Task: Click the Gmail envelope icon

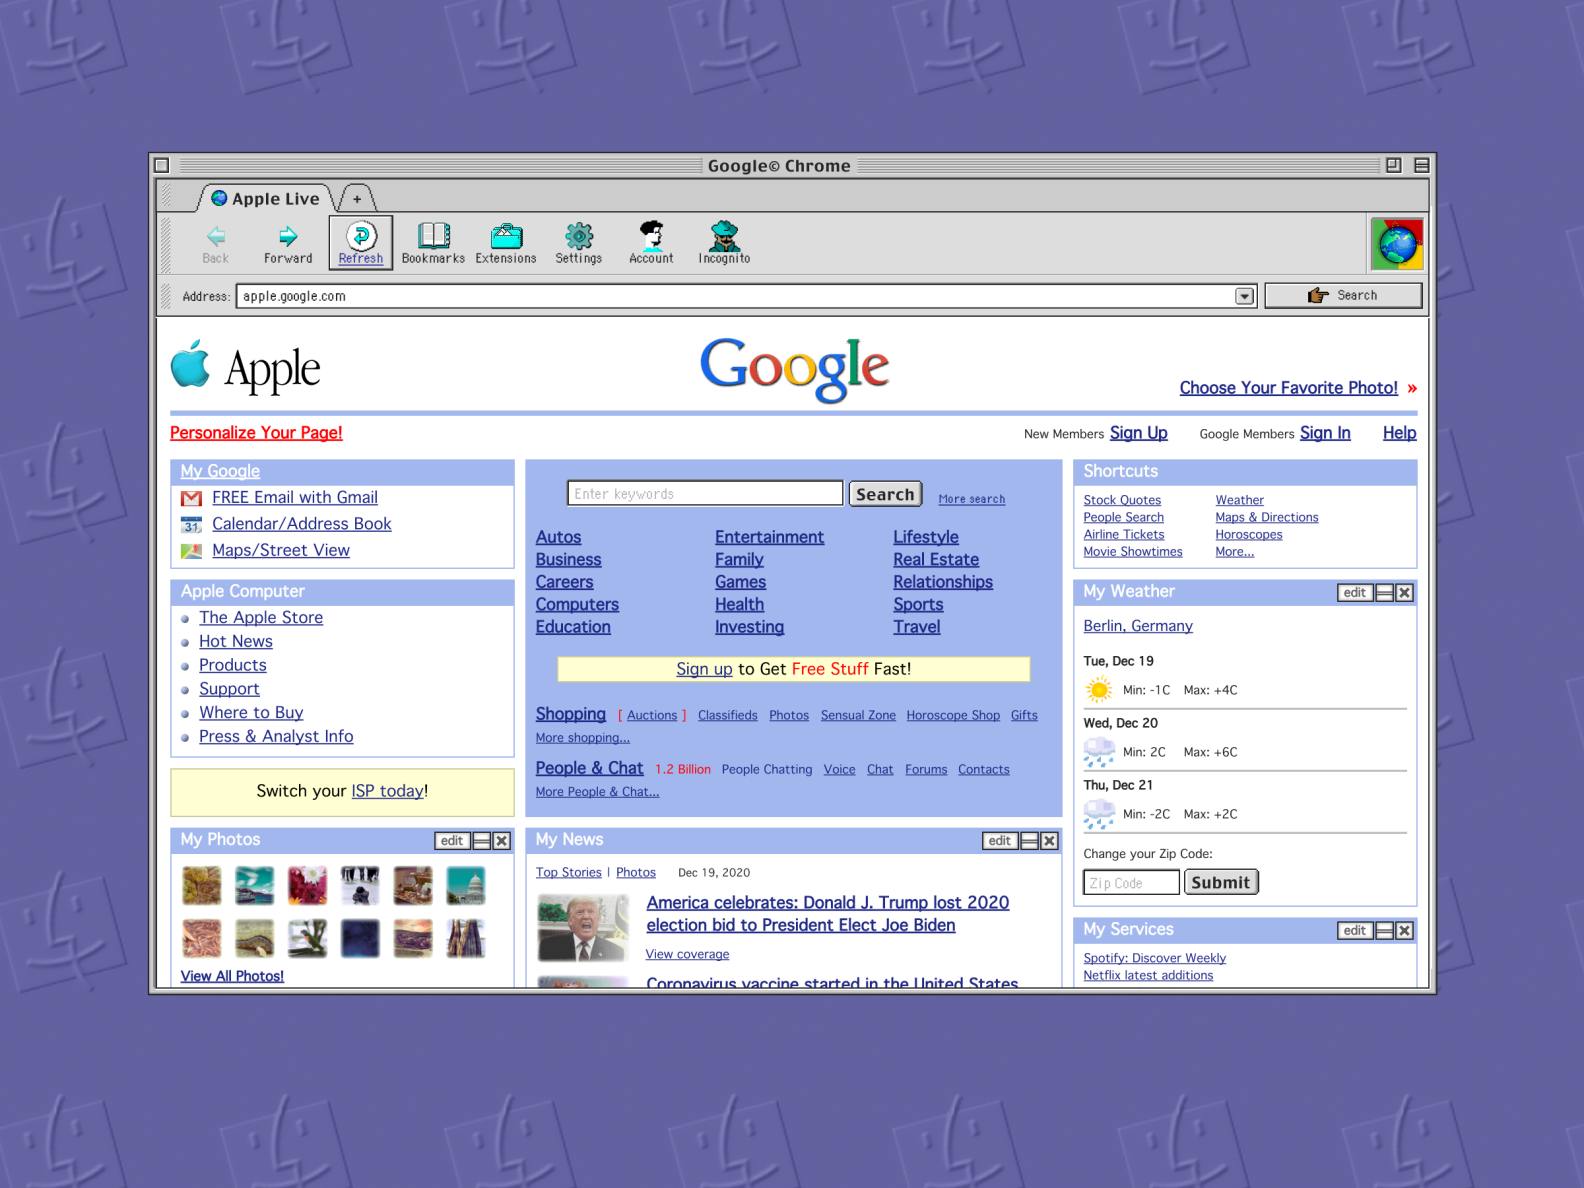Action: pos(191,498)
